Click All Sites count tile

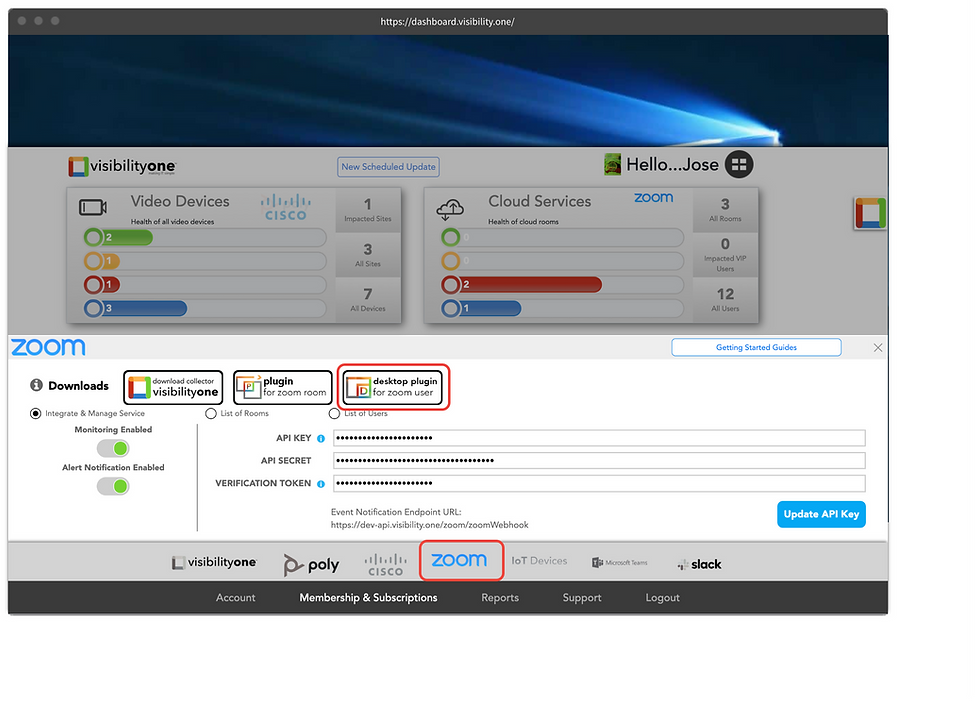[x=368, y=255]
